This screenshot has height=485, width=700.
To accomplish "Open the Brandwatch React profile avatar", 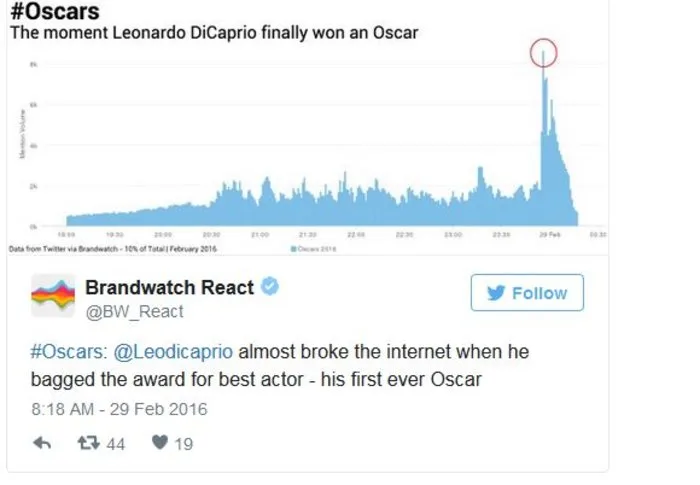I will click(x=53, y=296).
